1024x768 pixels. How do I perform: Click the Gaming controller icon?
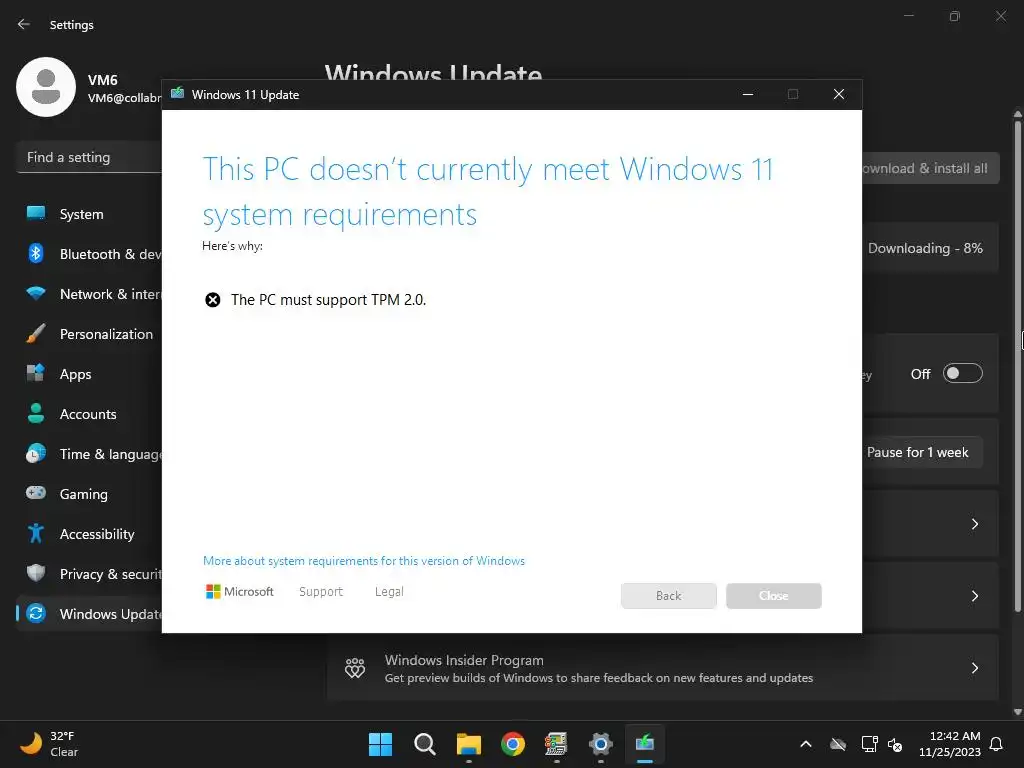click(x=36, y=493)
